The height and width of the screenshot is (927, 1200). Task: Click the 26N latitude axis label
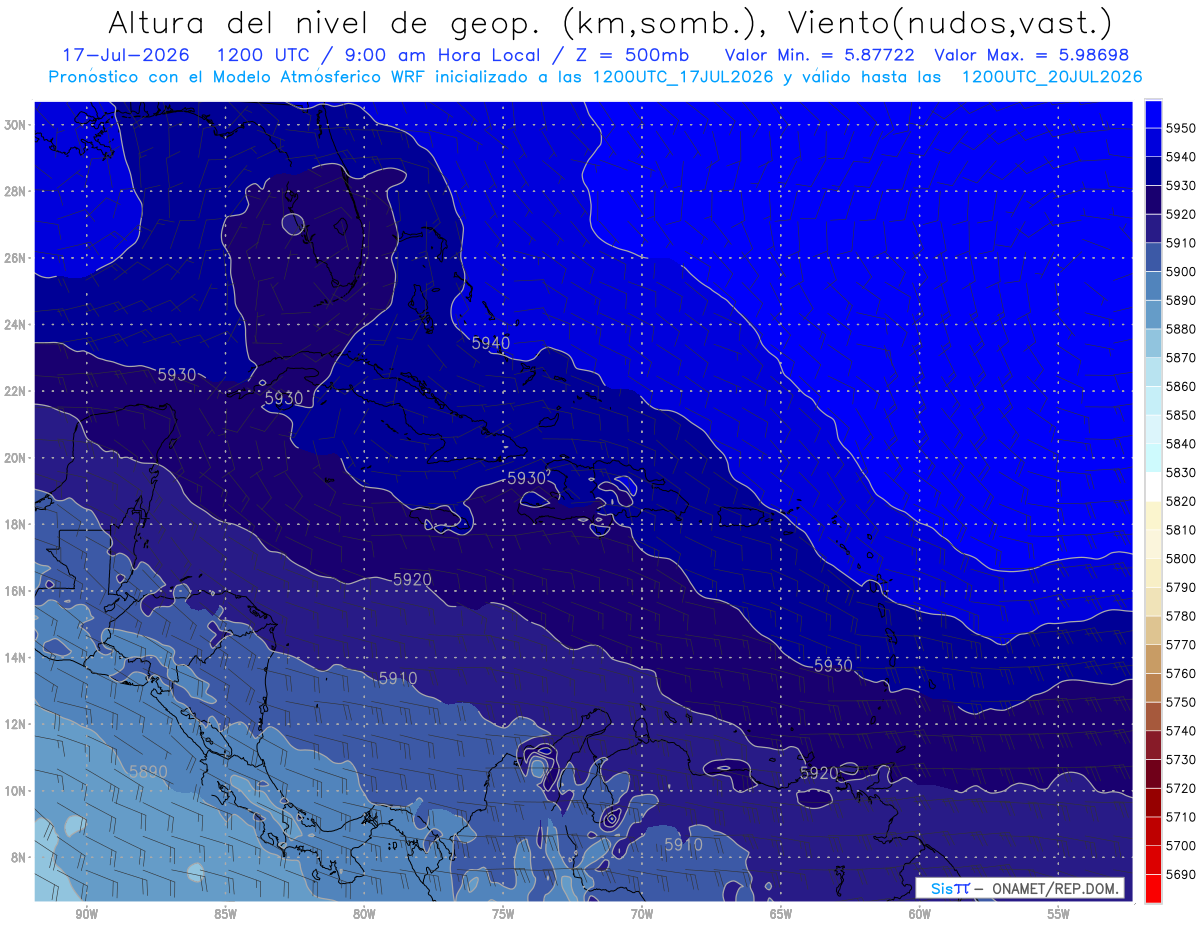click(x=17, y=258)
